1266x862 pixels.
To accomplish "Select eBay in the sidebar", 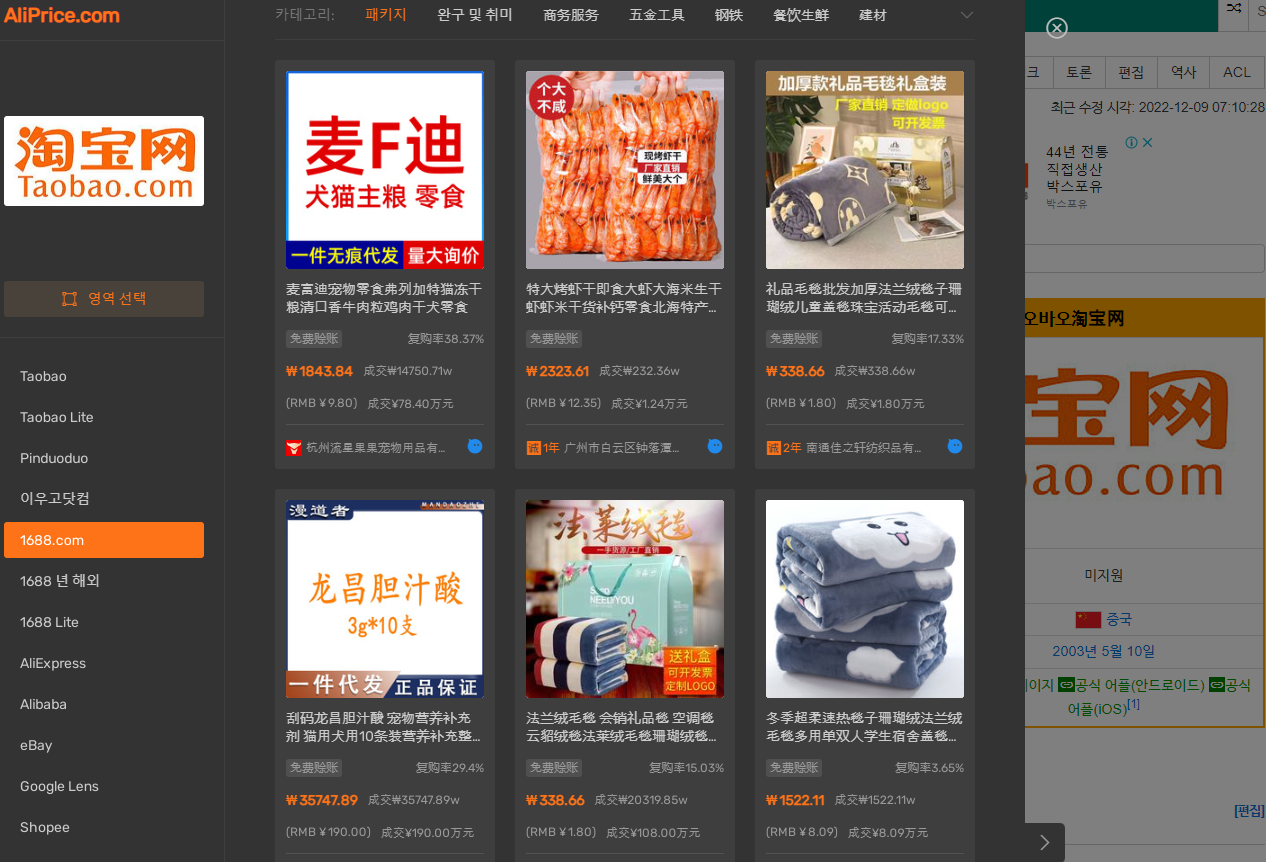I will point(104,745).
